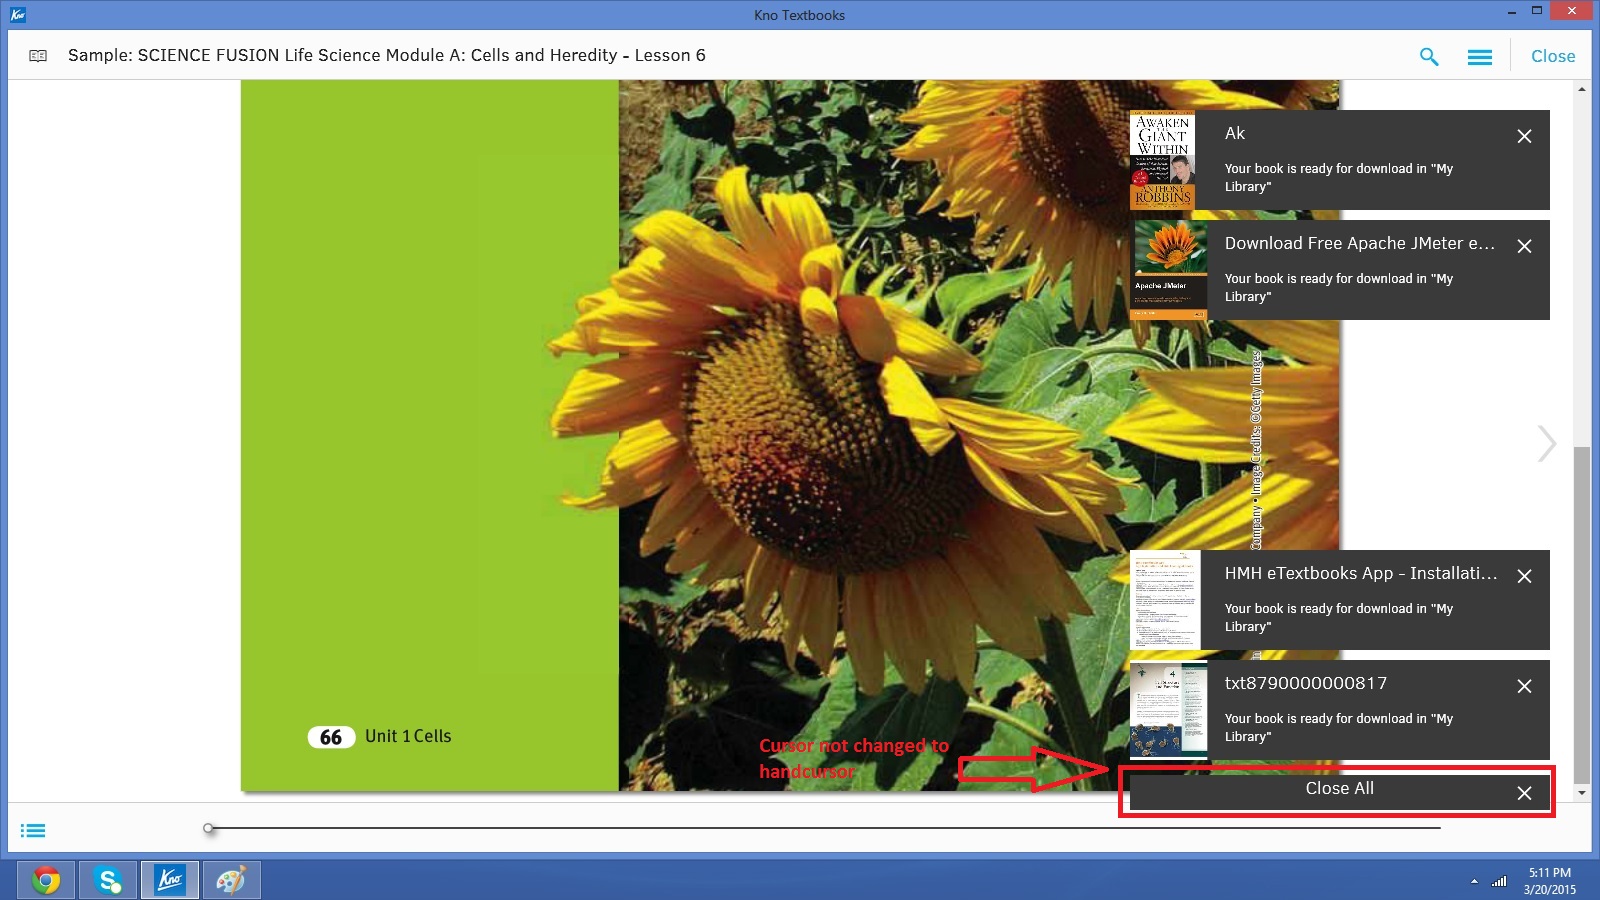This screenshot has width=1600, height=900.
Task: Open Skype from taskbar
Action: pyautogui.click(x=108, y=880)
